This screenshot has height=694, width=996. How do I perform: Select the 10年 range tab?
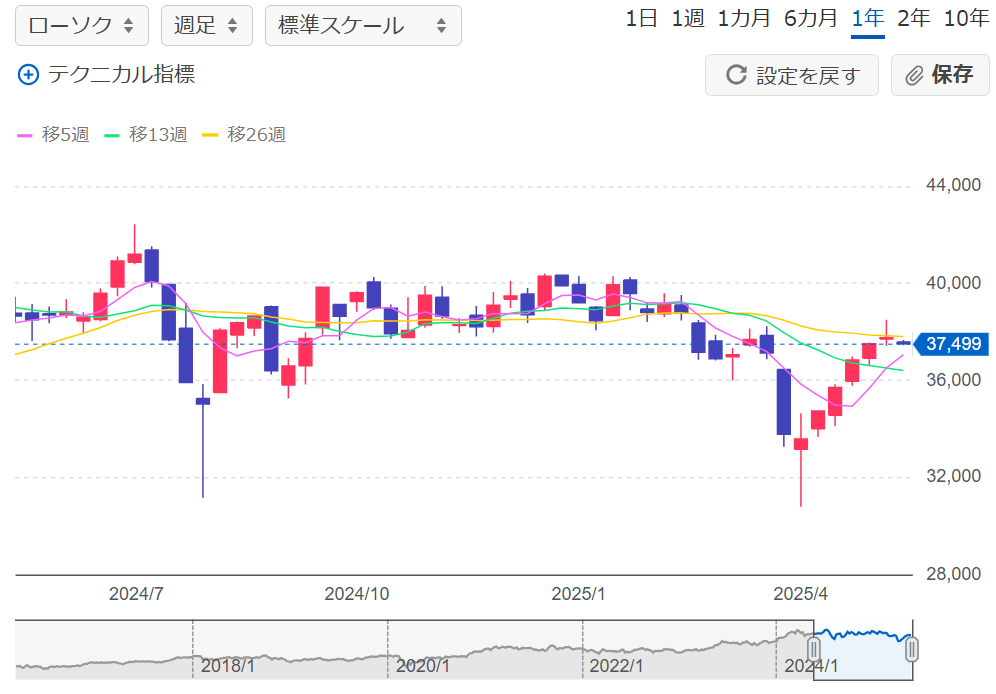coord(966,19)
